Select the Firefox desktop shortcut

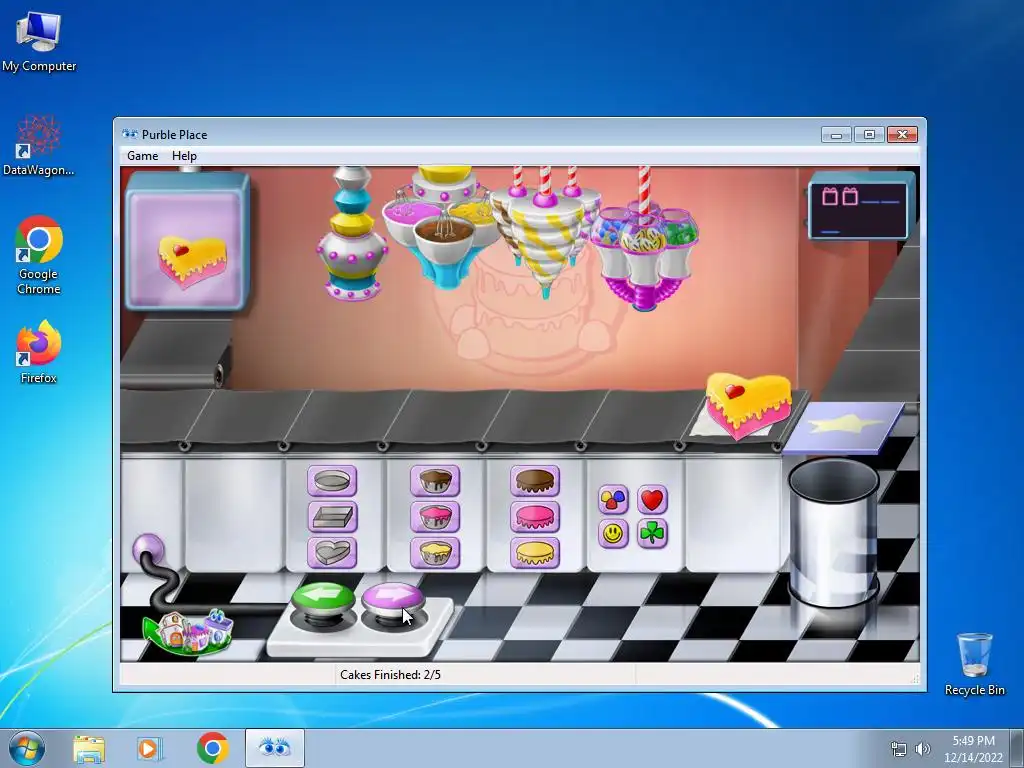(x=39, y=352)
